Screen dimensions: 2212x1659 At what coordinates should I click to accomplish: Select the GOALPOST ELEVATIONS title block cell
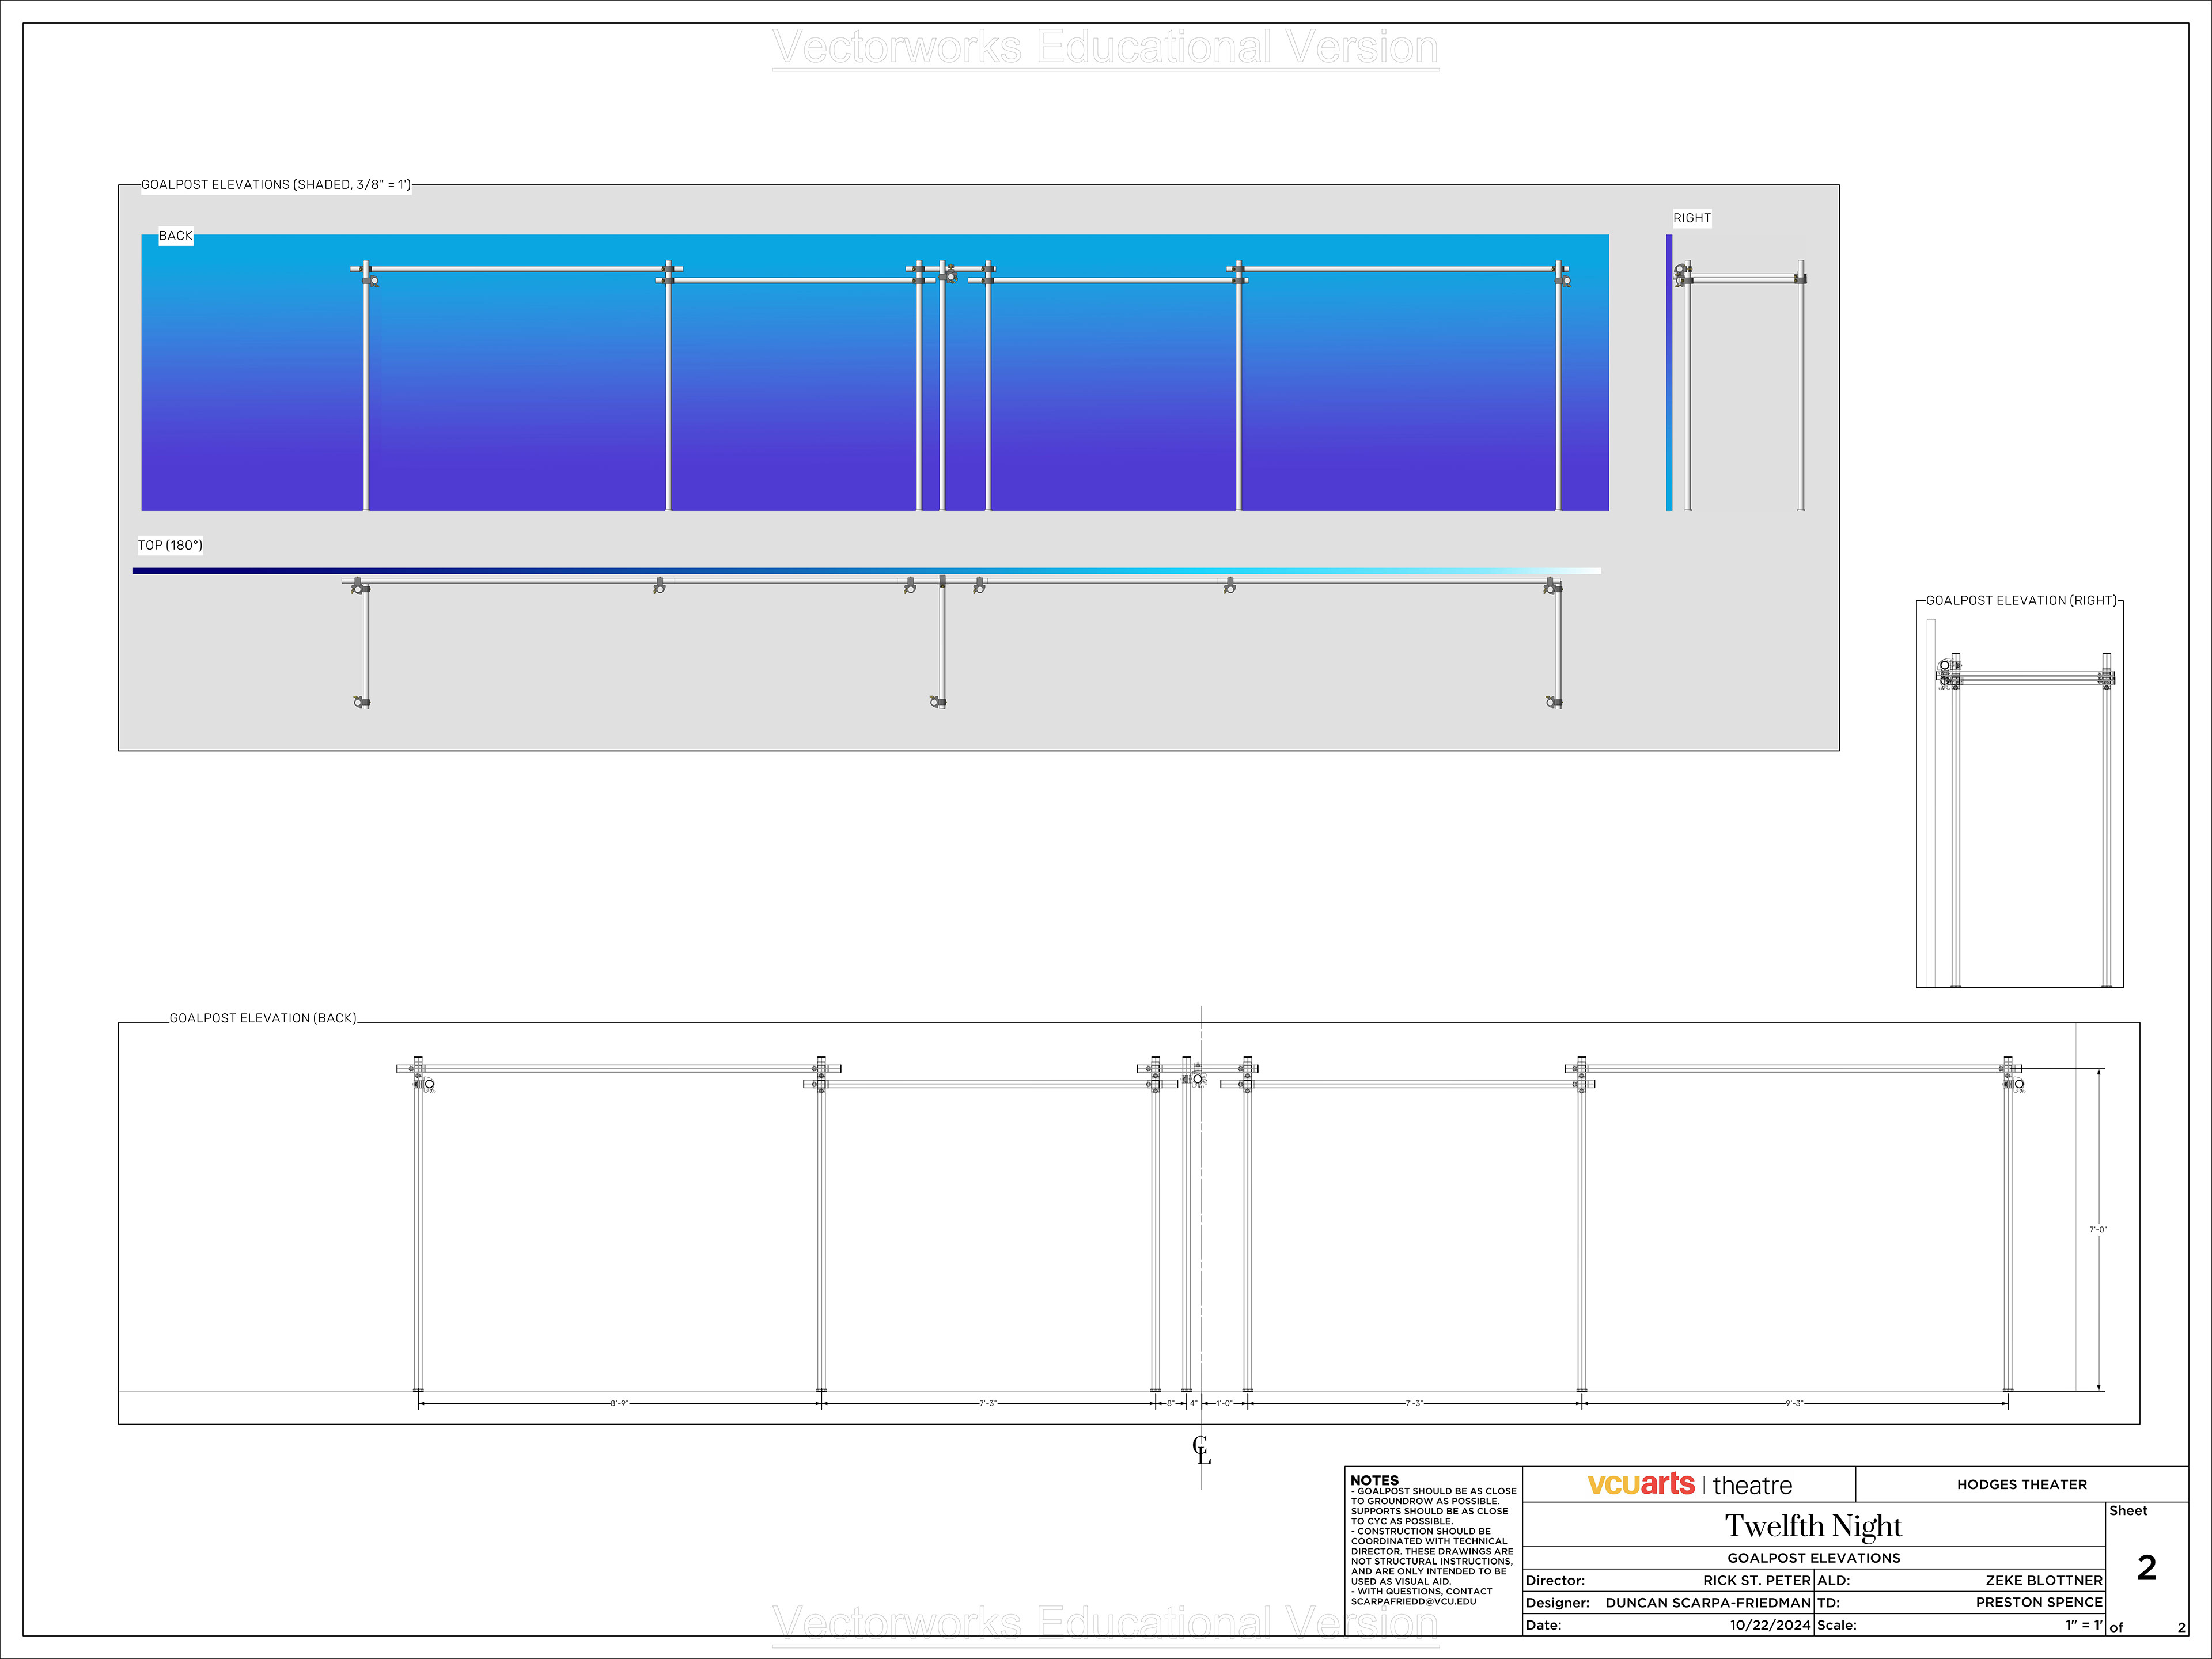pos(1813,1558)
